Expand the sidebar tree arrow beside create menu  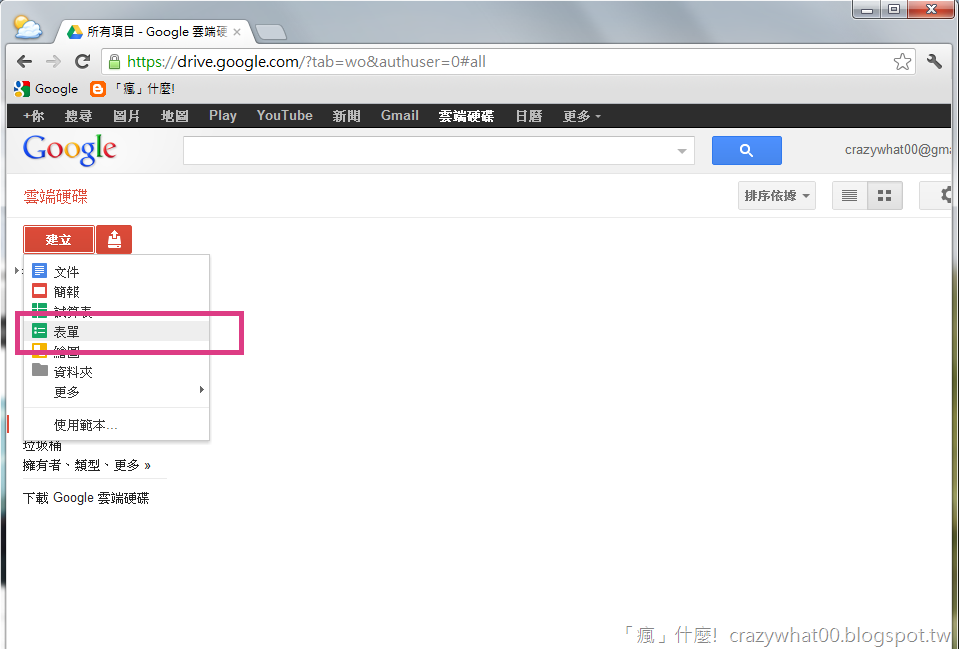point(17,270)
